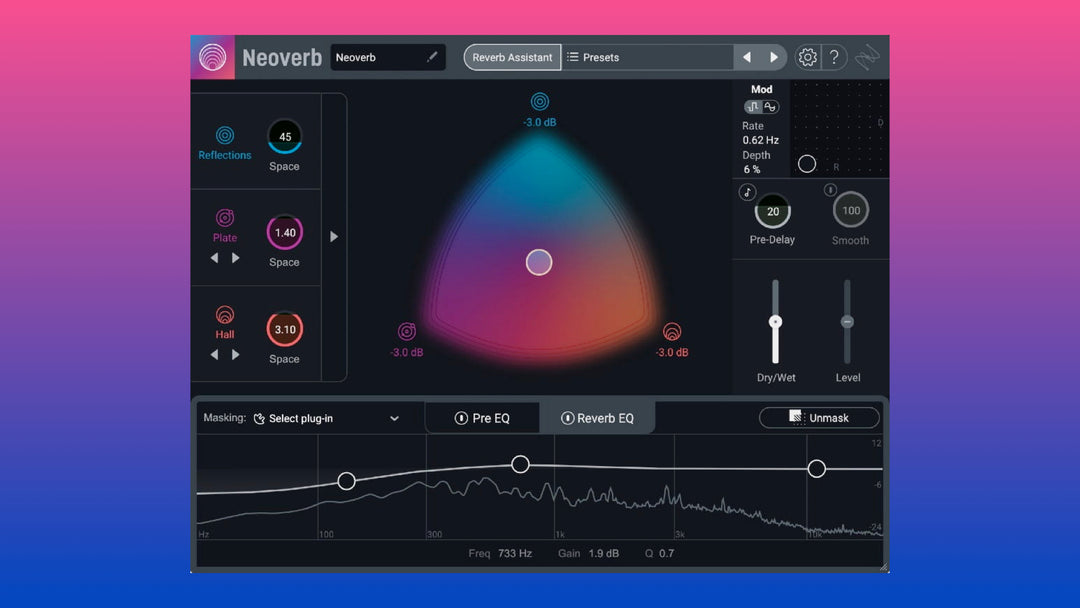Screen dimensions: 1080x608
Task: Edit preset name with pencil icon
Action: coord(432,57)
